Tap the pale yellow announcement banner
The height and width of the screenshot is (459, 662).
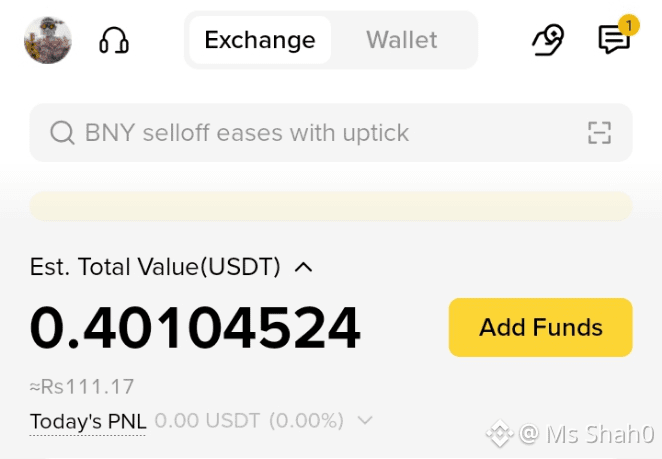tap(331, 206)
